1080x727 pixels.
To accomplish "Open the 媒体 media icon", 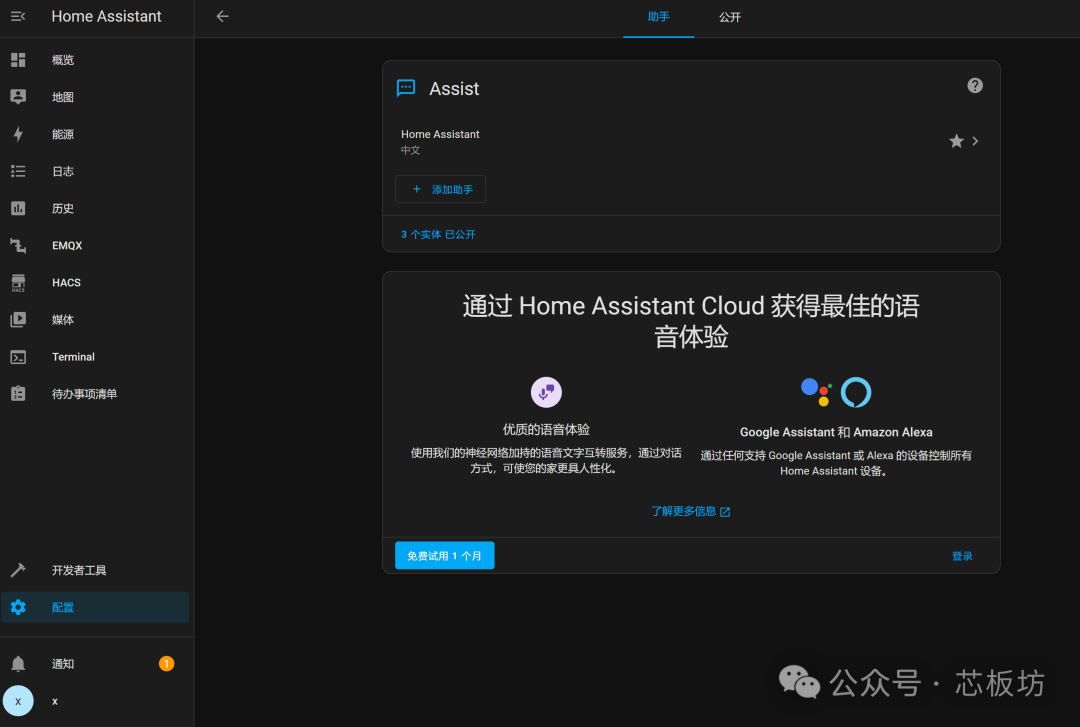I will point(18,320).
